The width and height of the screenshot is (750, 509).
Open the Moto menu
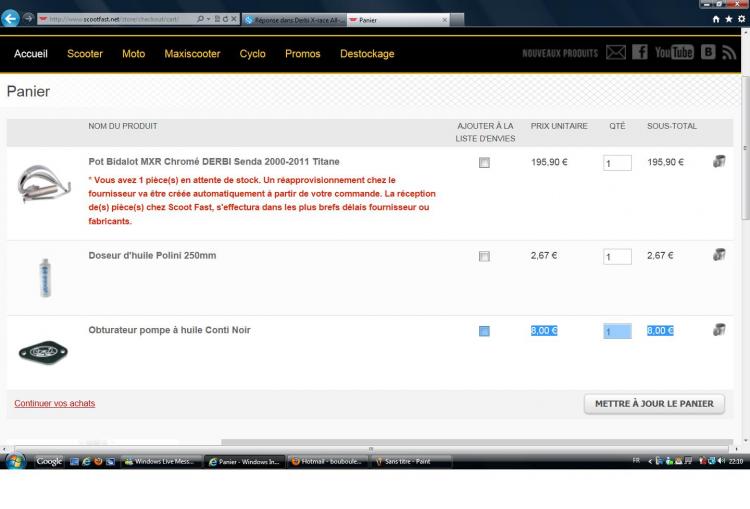coord(133,54)
